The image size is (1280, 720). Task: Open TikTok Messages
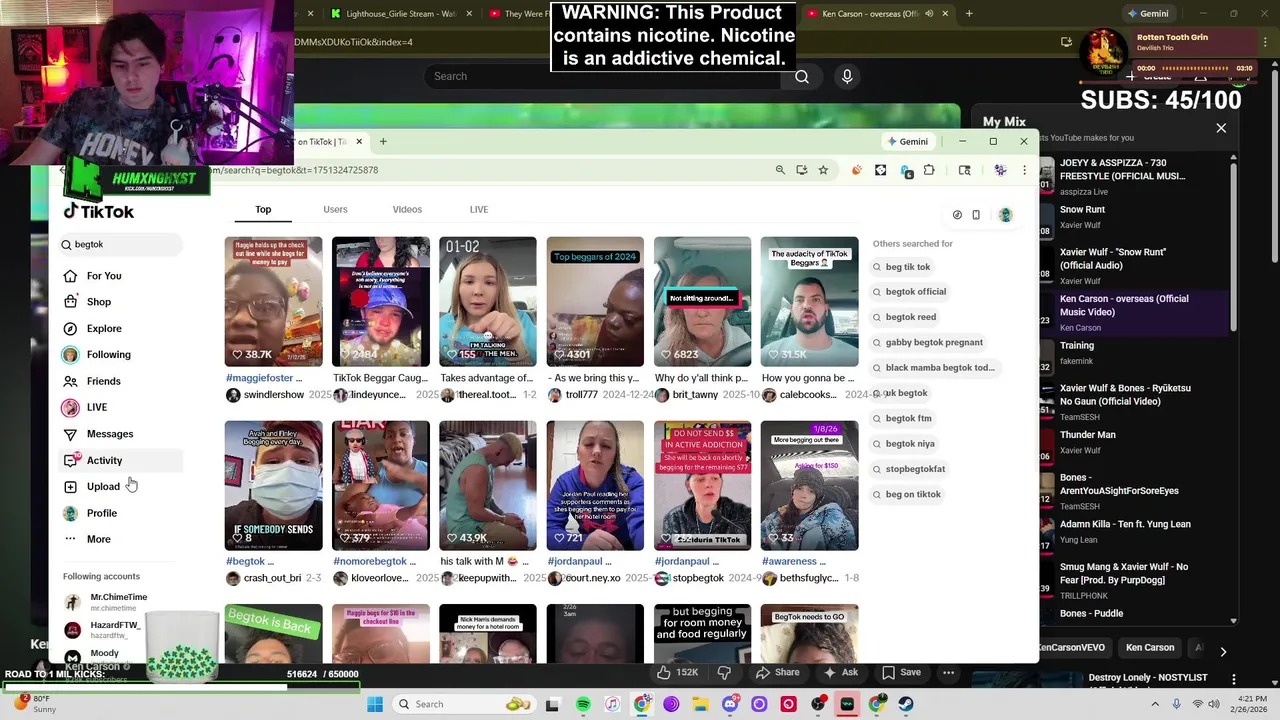(109, 434)
